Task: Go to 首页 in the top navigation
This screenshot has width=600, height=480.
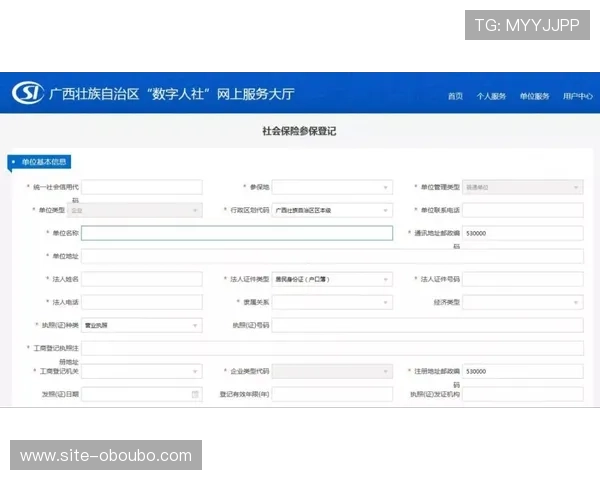Action: pos(455,96)
